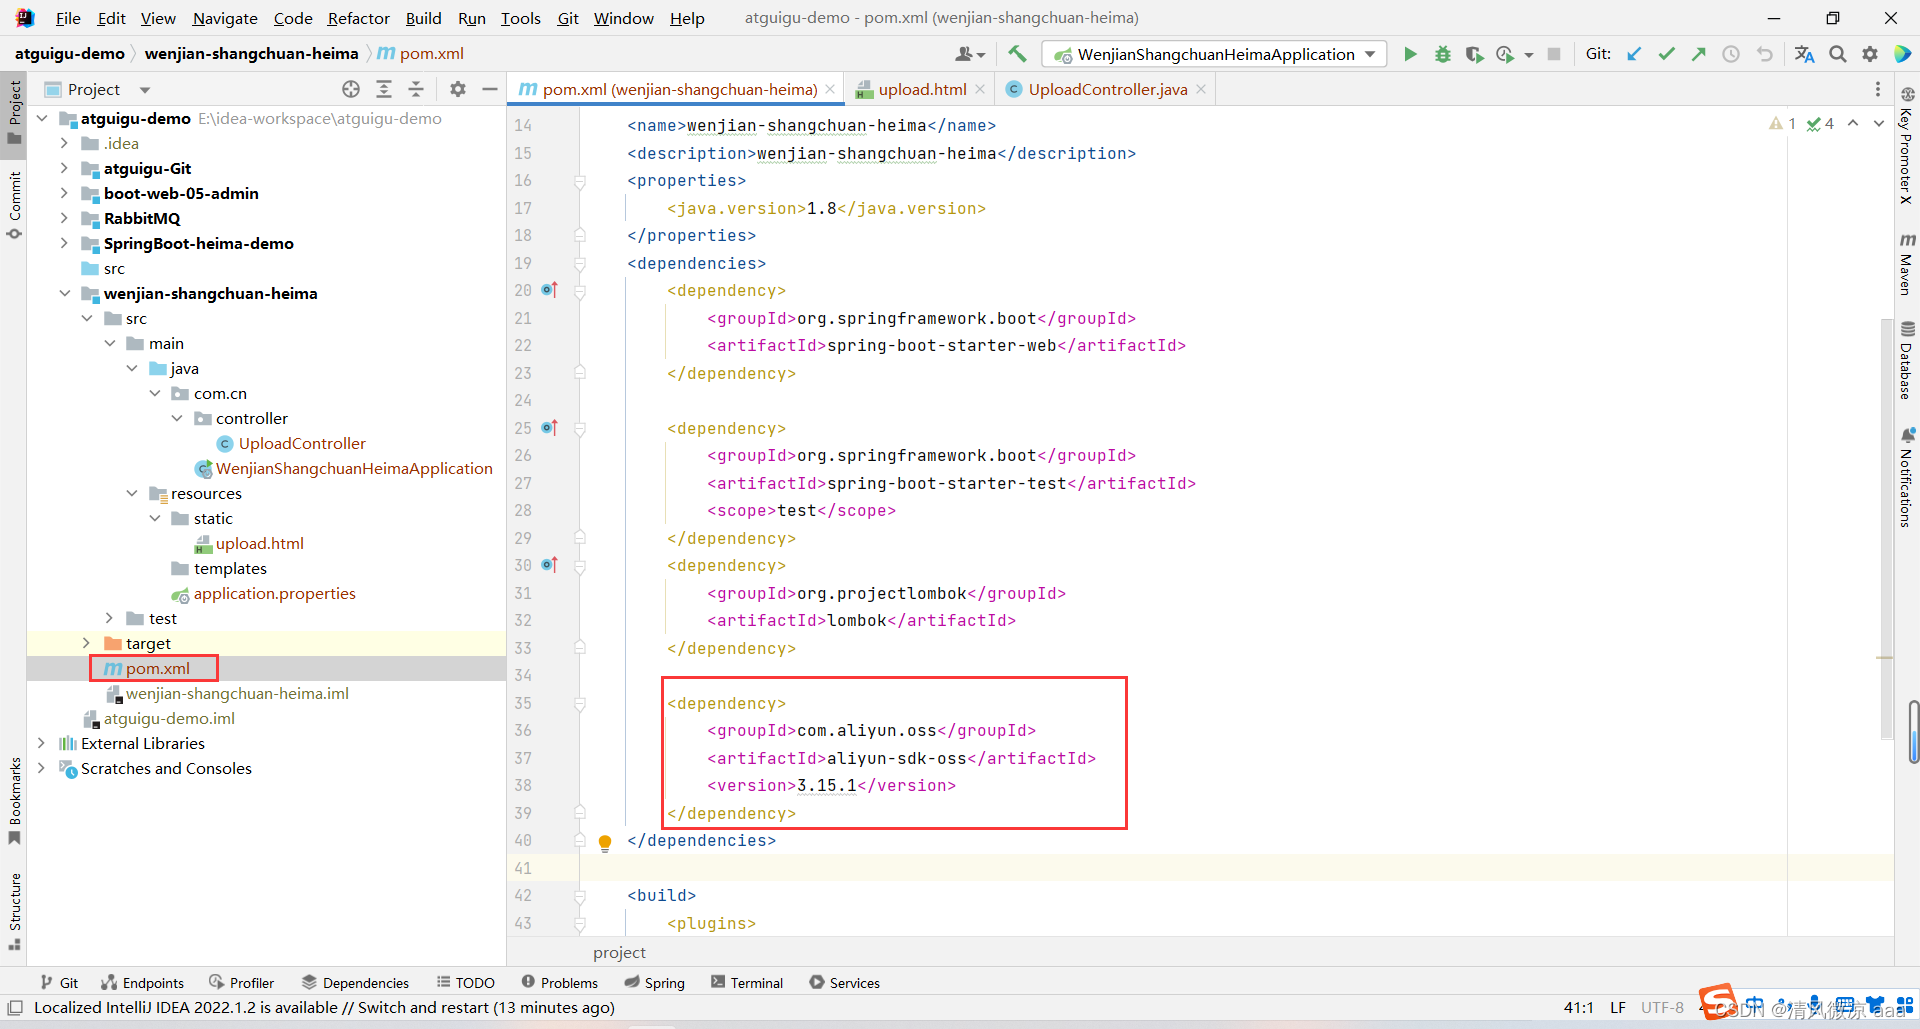Screen dimensions: 1920x1029
Task: Push commits with Git push arrow
Action: [1698, 54]
